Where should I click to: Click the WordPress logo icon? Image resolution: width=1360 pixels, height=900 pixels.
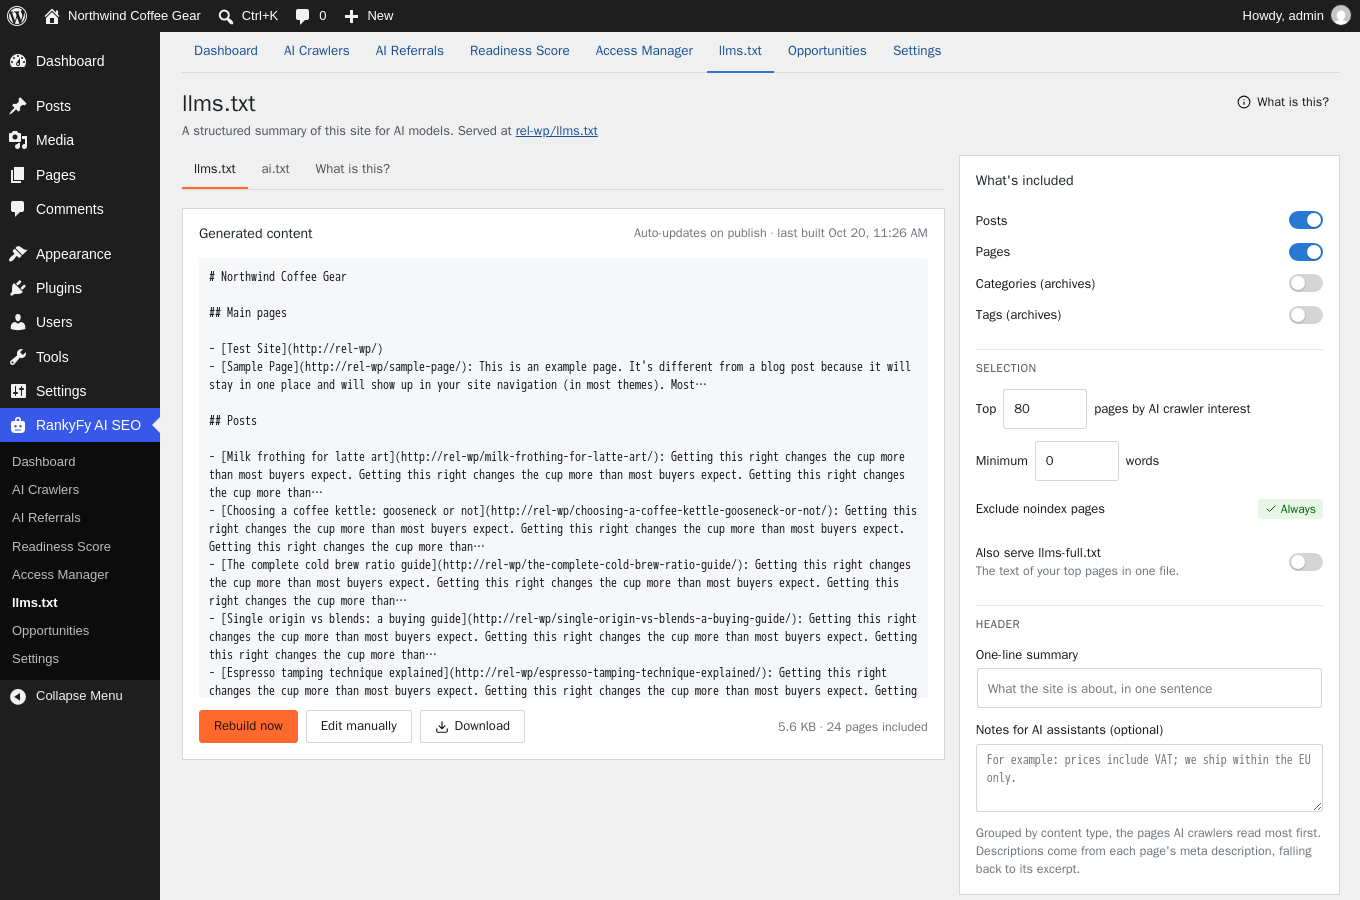point(17,16)
